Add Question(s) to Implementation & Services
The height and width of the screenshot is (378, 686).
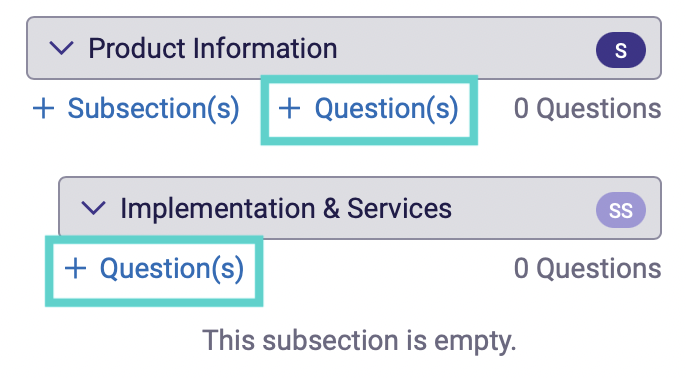pos(154,268)
